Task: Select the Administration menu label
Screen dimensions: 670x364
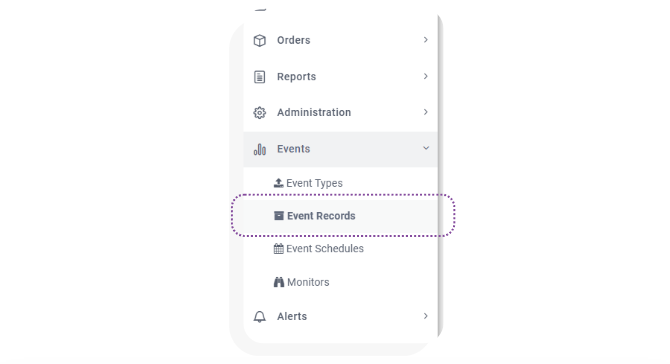Action: click(x=314, y=112)
